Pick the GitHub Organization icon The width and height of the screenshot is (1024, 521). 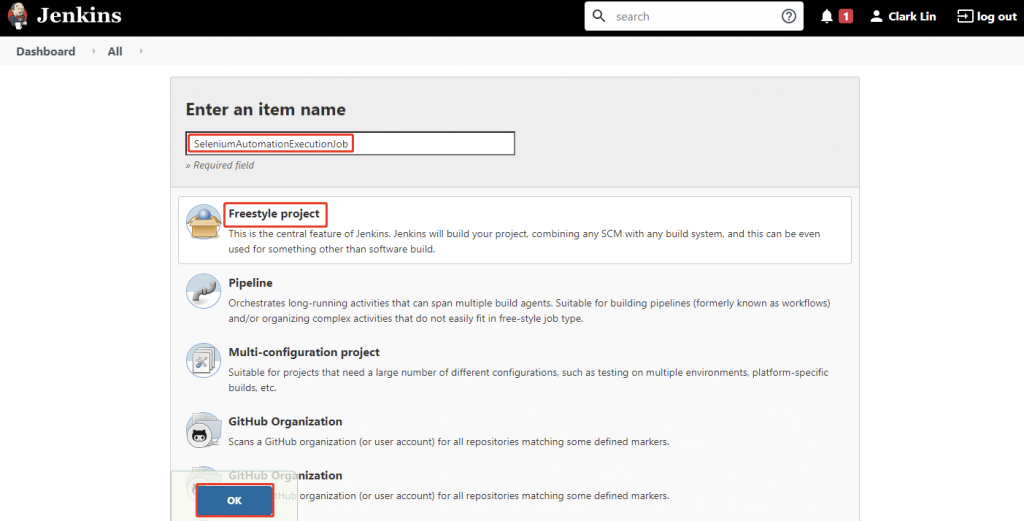[x=204, y=429]
